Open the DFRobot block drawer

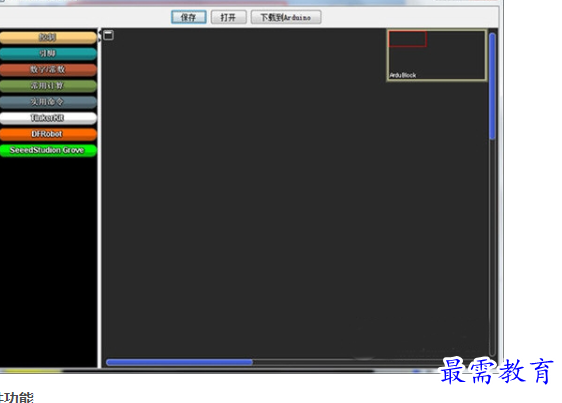(x=48, y=134)
